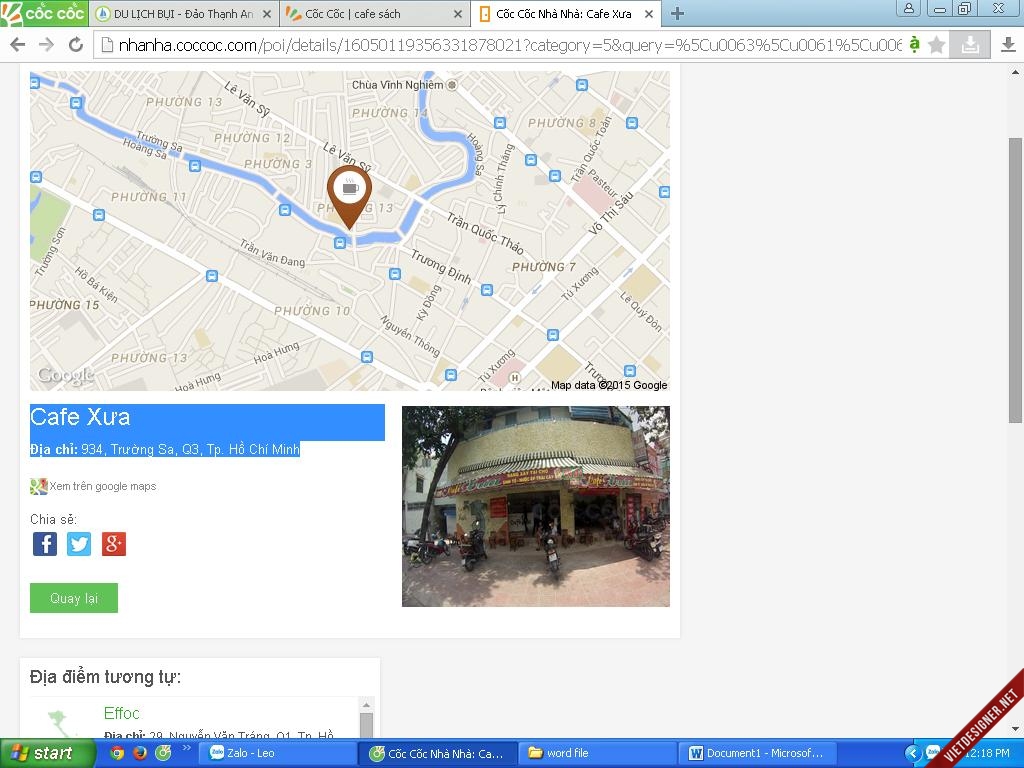Expand hidden system tray icons
The width and height of the screenshot is (1024, 768).
point(913,754)
